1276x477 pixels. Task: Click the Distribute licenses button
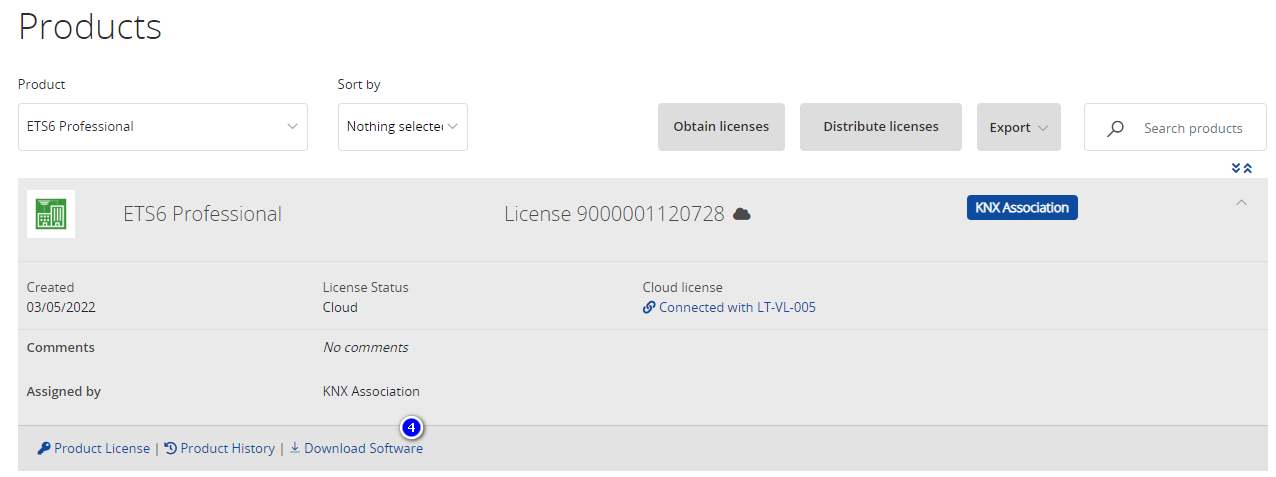[881, 127]
